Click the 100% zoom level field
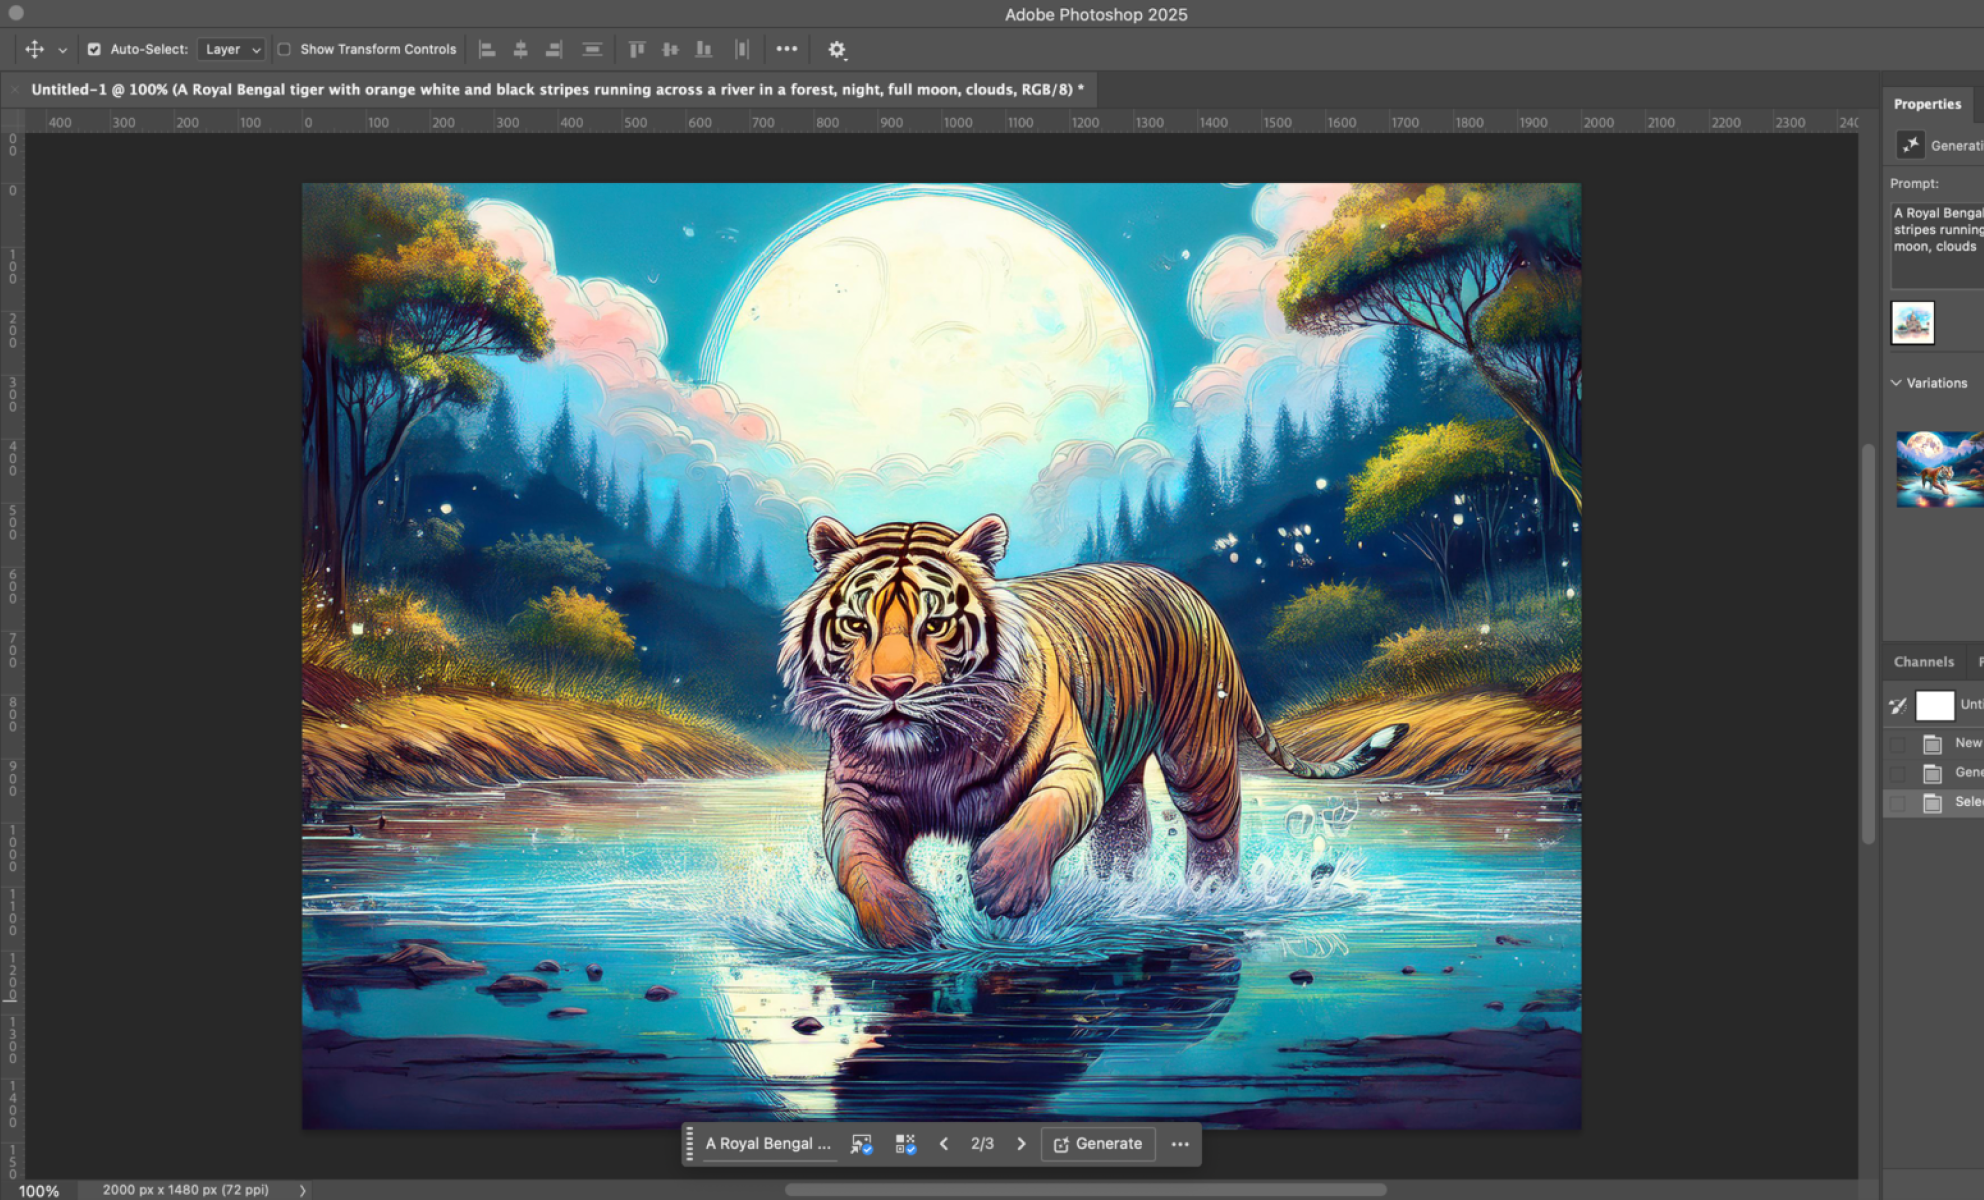1984x1200 pixels. 39,1190
